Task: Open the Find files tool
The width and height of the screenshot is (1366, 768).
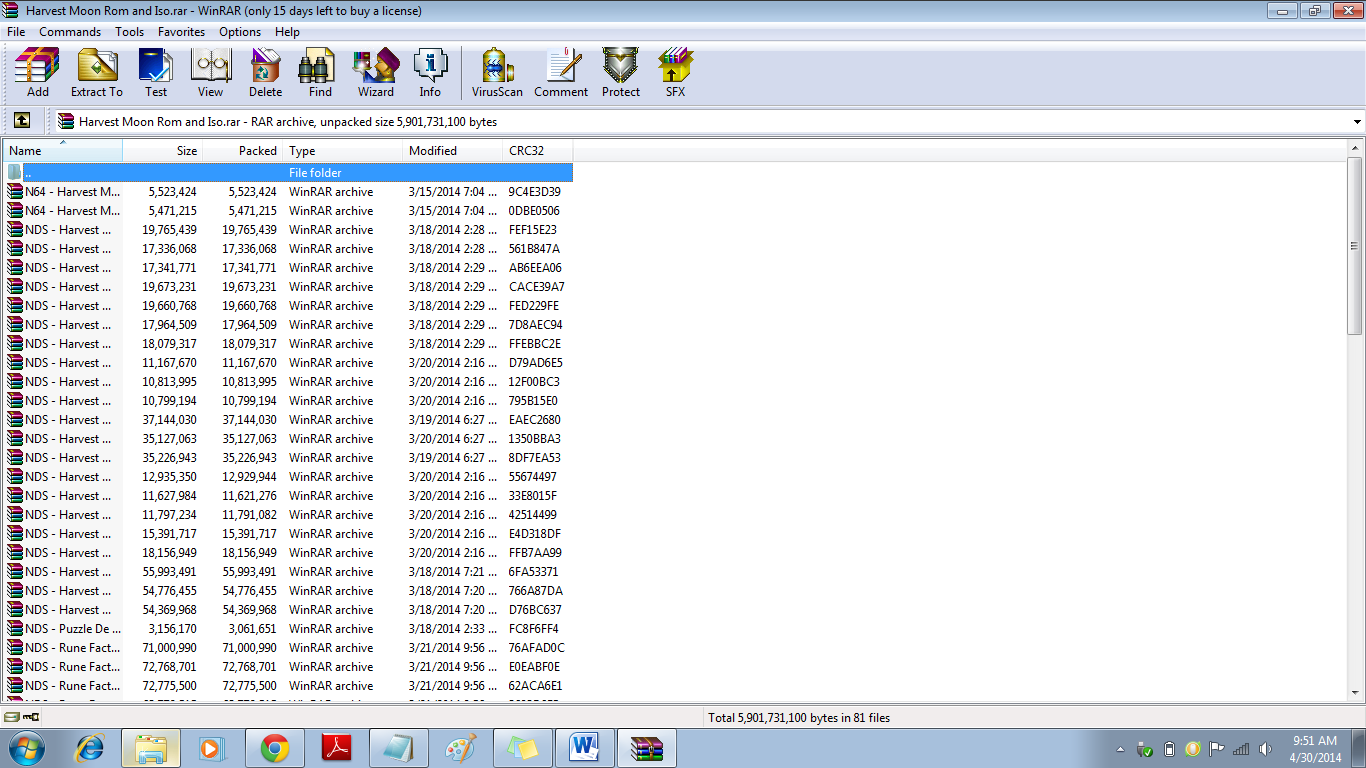Action: pyautogui.click(x=320, y=72)
